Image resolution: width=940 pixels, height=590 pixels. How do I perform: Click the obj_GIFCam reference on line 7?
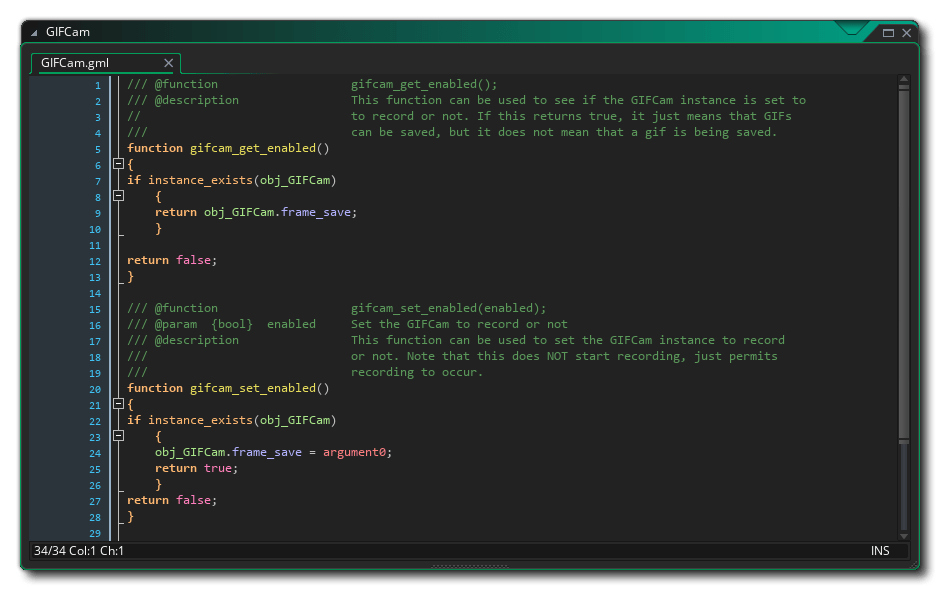[298, 180]
